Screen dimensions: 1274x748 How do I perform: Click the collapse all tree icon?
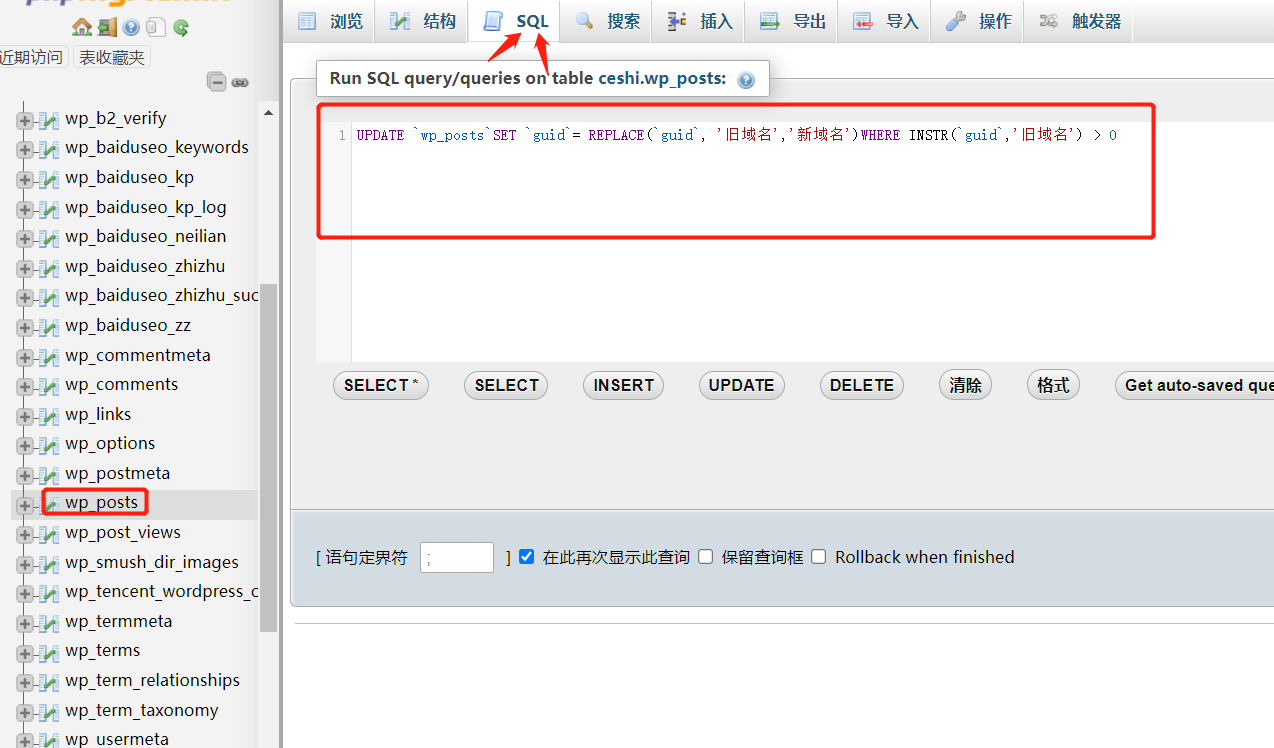pos(216,82)
